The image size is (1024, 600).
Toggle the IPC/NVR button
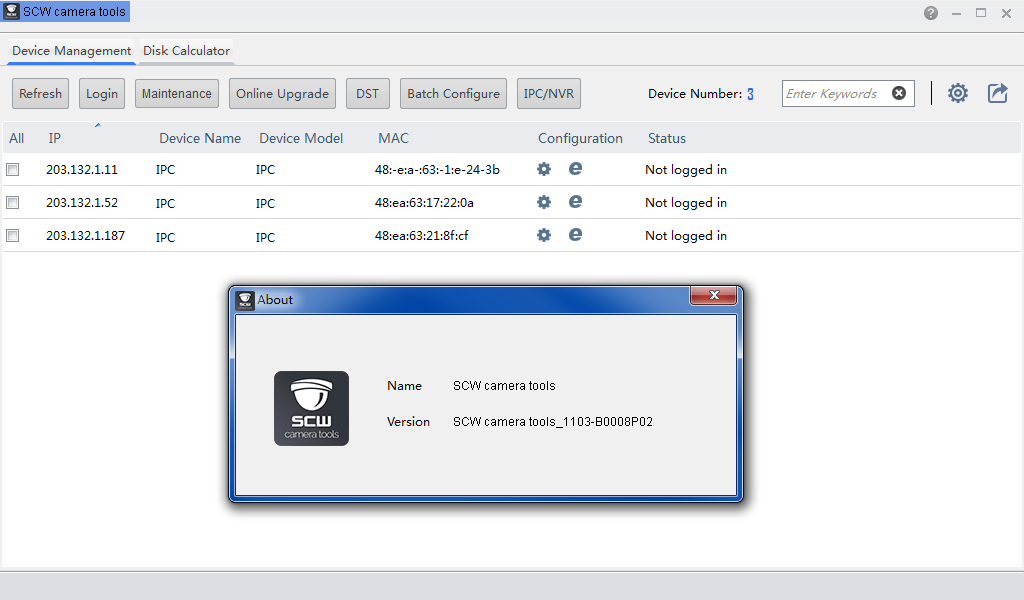tap(549, 93)
